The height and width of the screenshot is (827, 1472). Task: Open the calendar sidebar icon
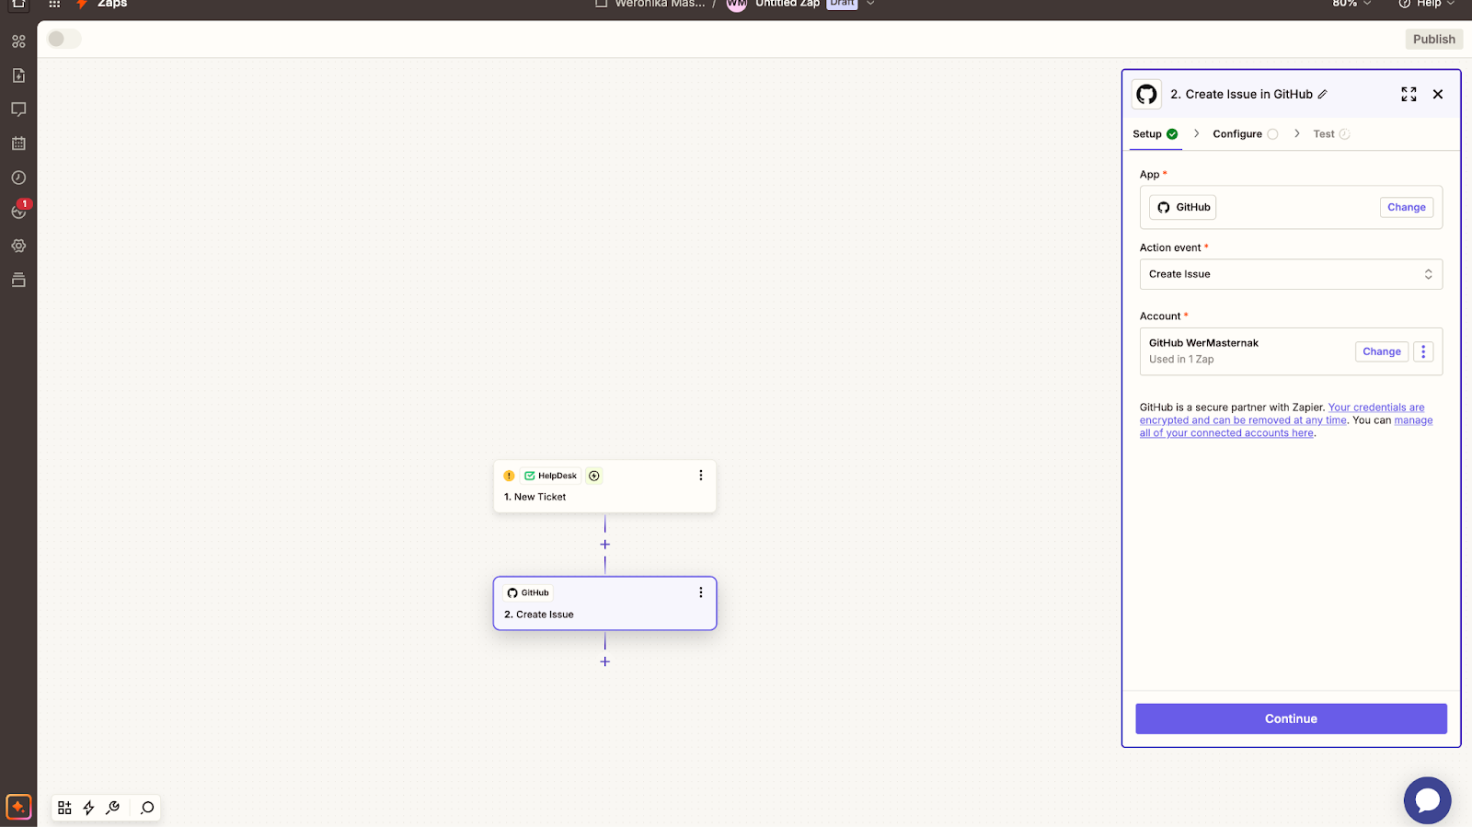(18, 143)
